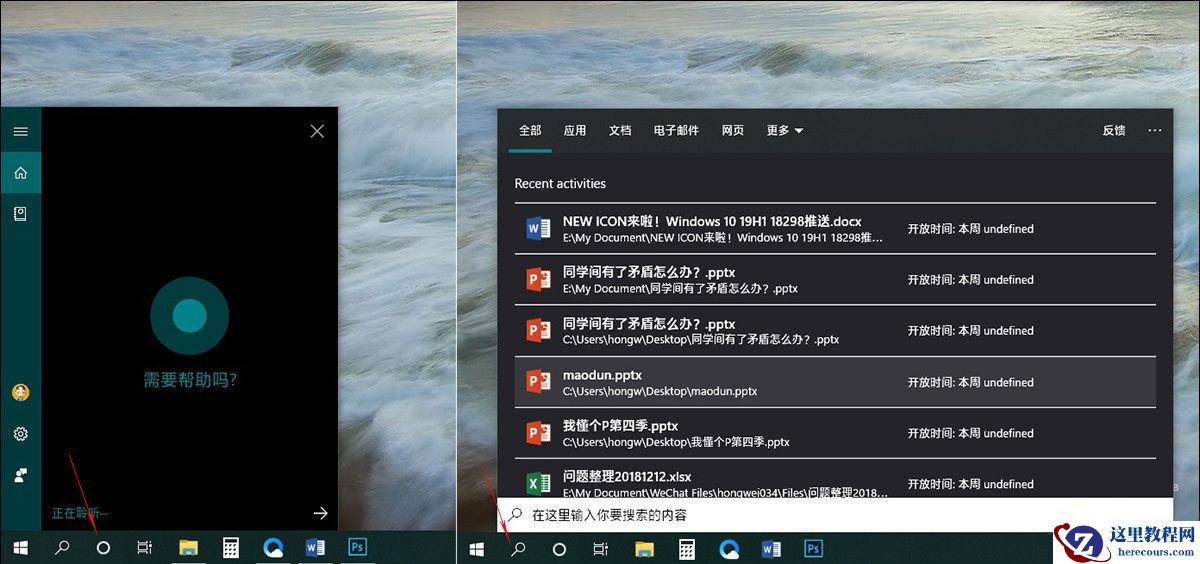Viewport: 1200px width, 564px height.
Task: Launch Calculator on left taskbar
Action: (231, 548)
